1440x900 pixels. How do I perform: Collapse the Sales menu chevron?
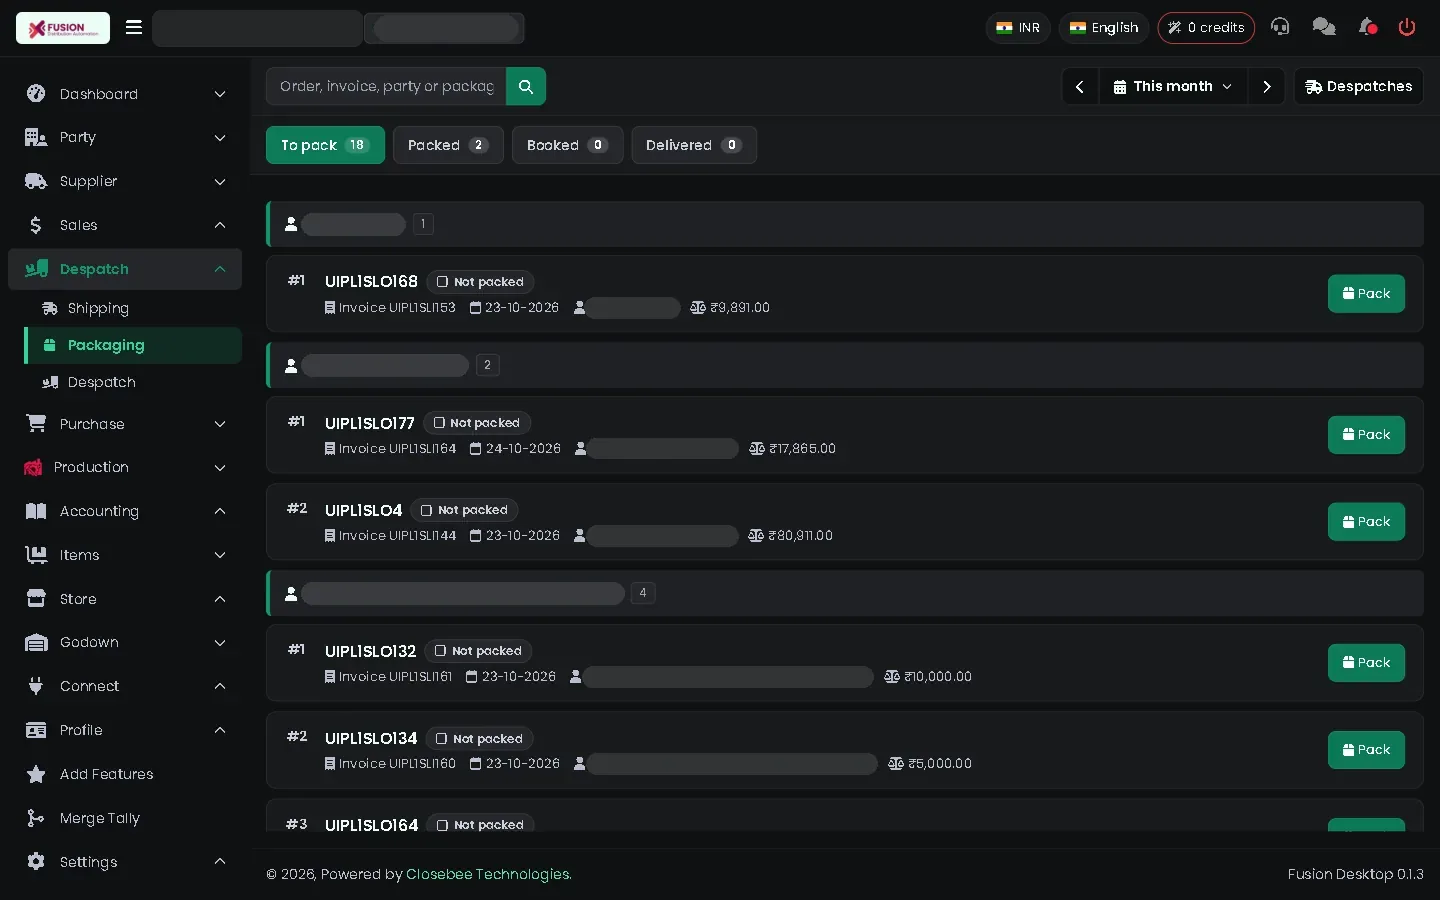click(220, 225)
